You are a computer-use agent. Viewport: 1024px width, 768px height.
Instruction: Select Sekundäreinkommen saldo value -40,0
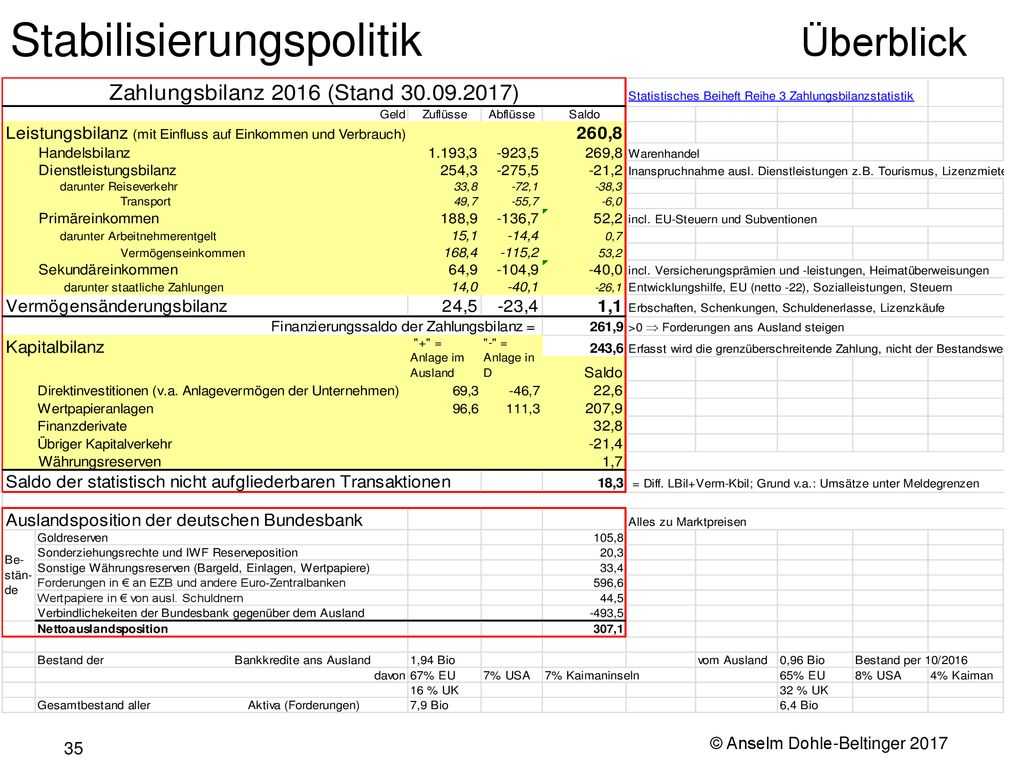tap(605, 270)
